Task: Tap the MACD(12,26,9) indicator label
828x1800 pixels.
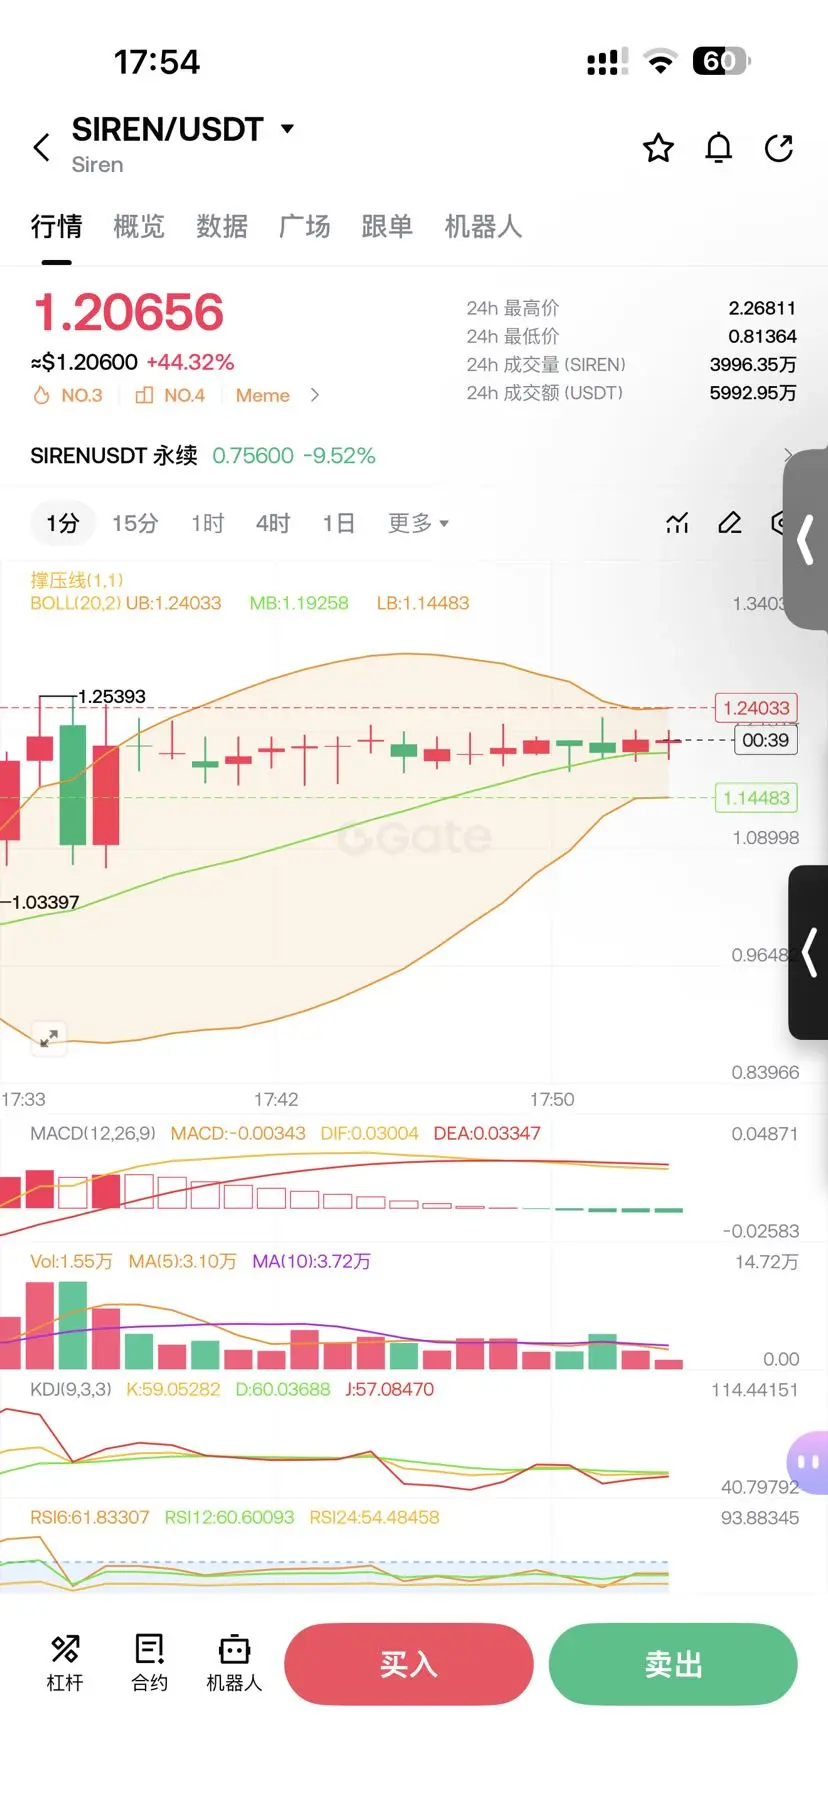Action: coord(93,1134)
